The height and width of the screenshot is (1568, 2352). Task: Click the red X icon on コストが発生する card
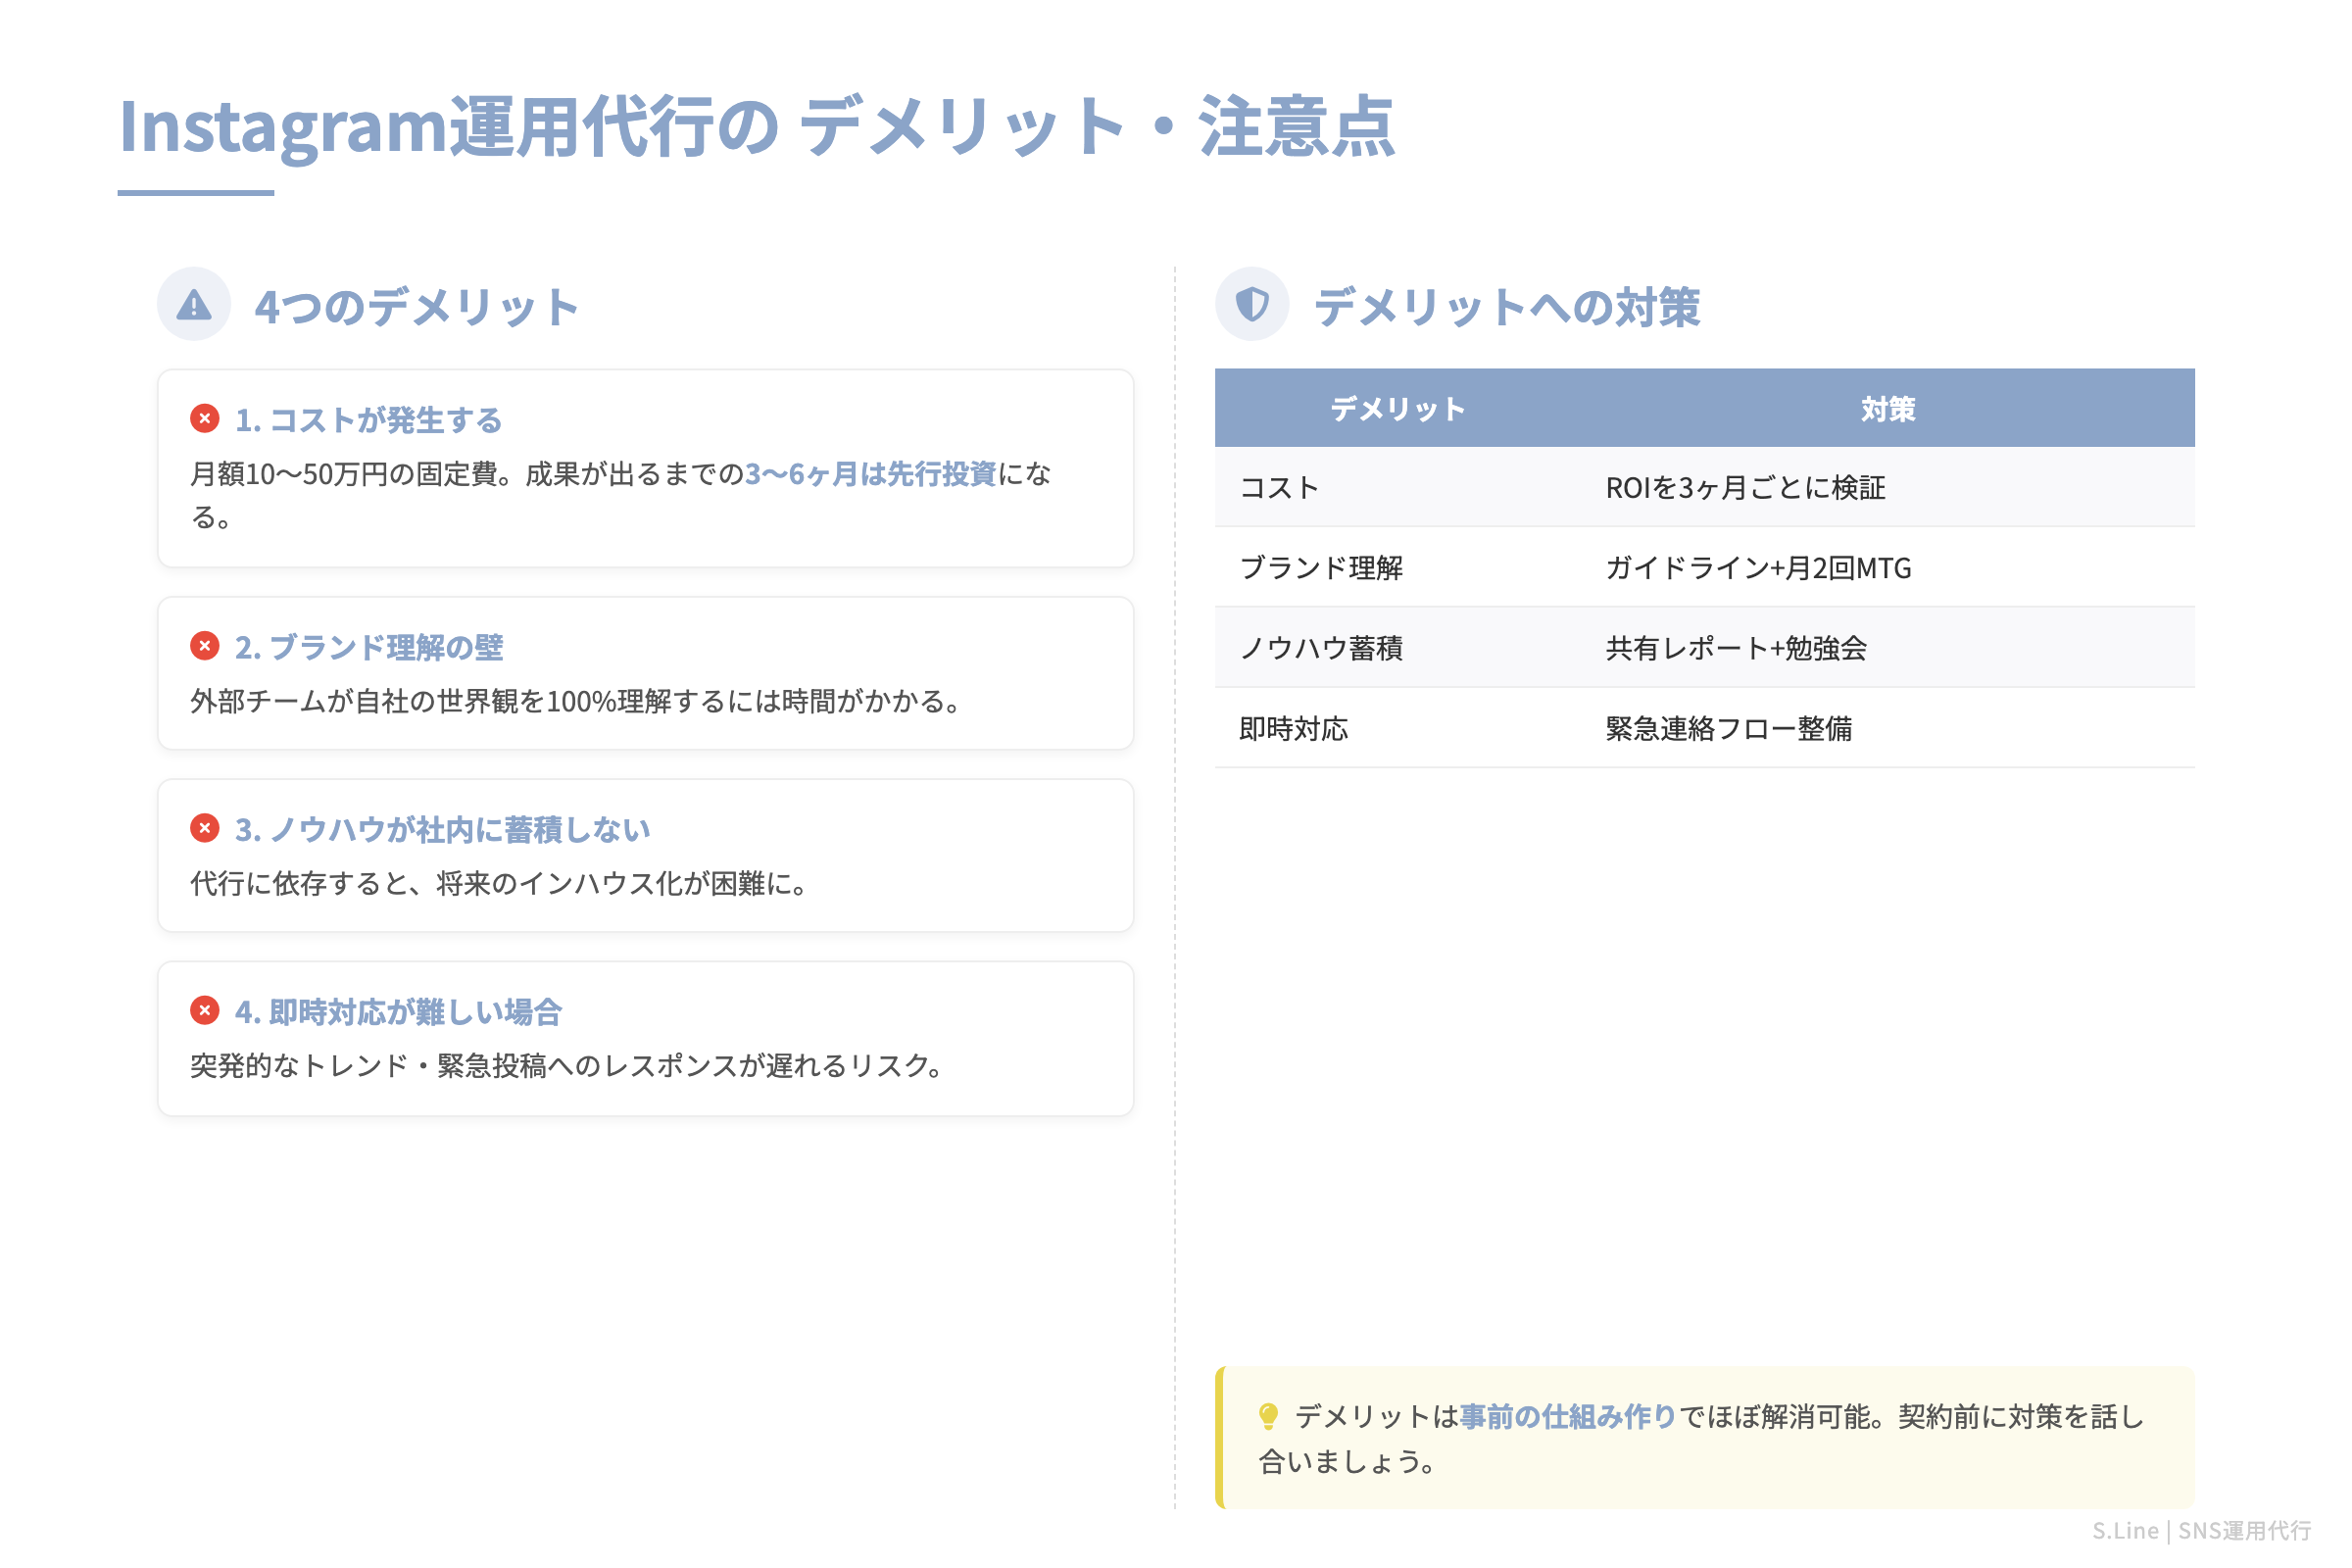(x=205, y=419)
